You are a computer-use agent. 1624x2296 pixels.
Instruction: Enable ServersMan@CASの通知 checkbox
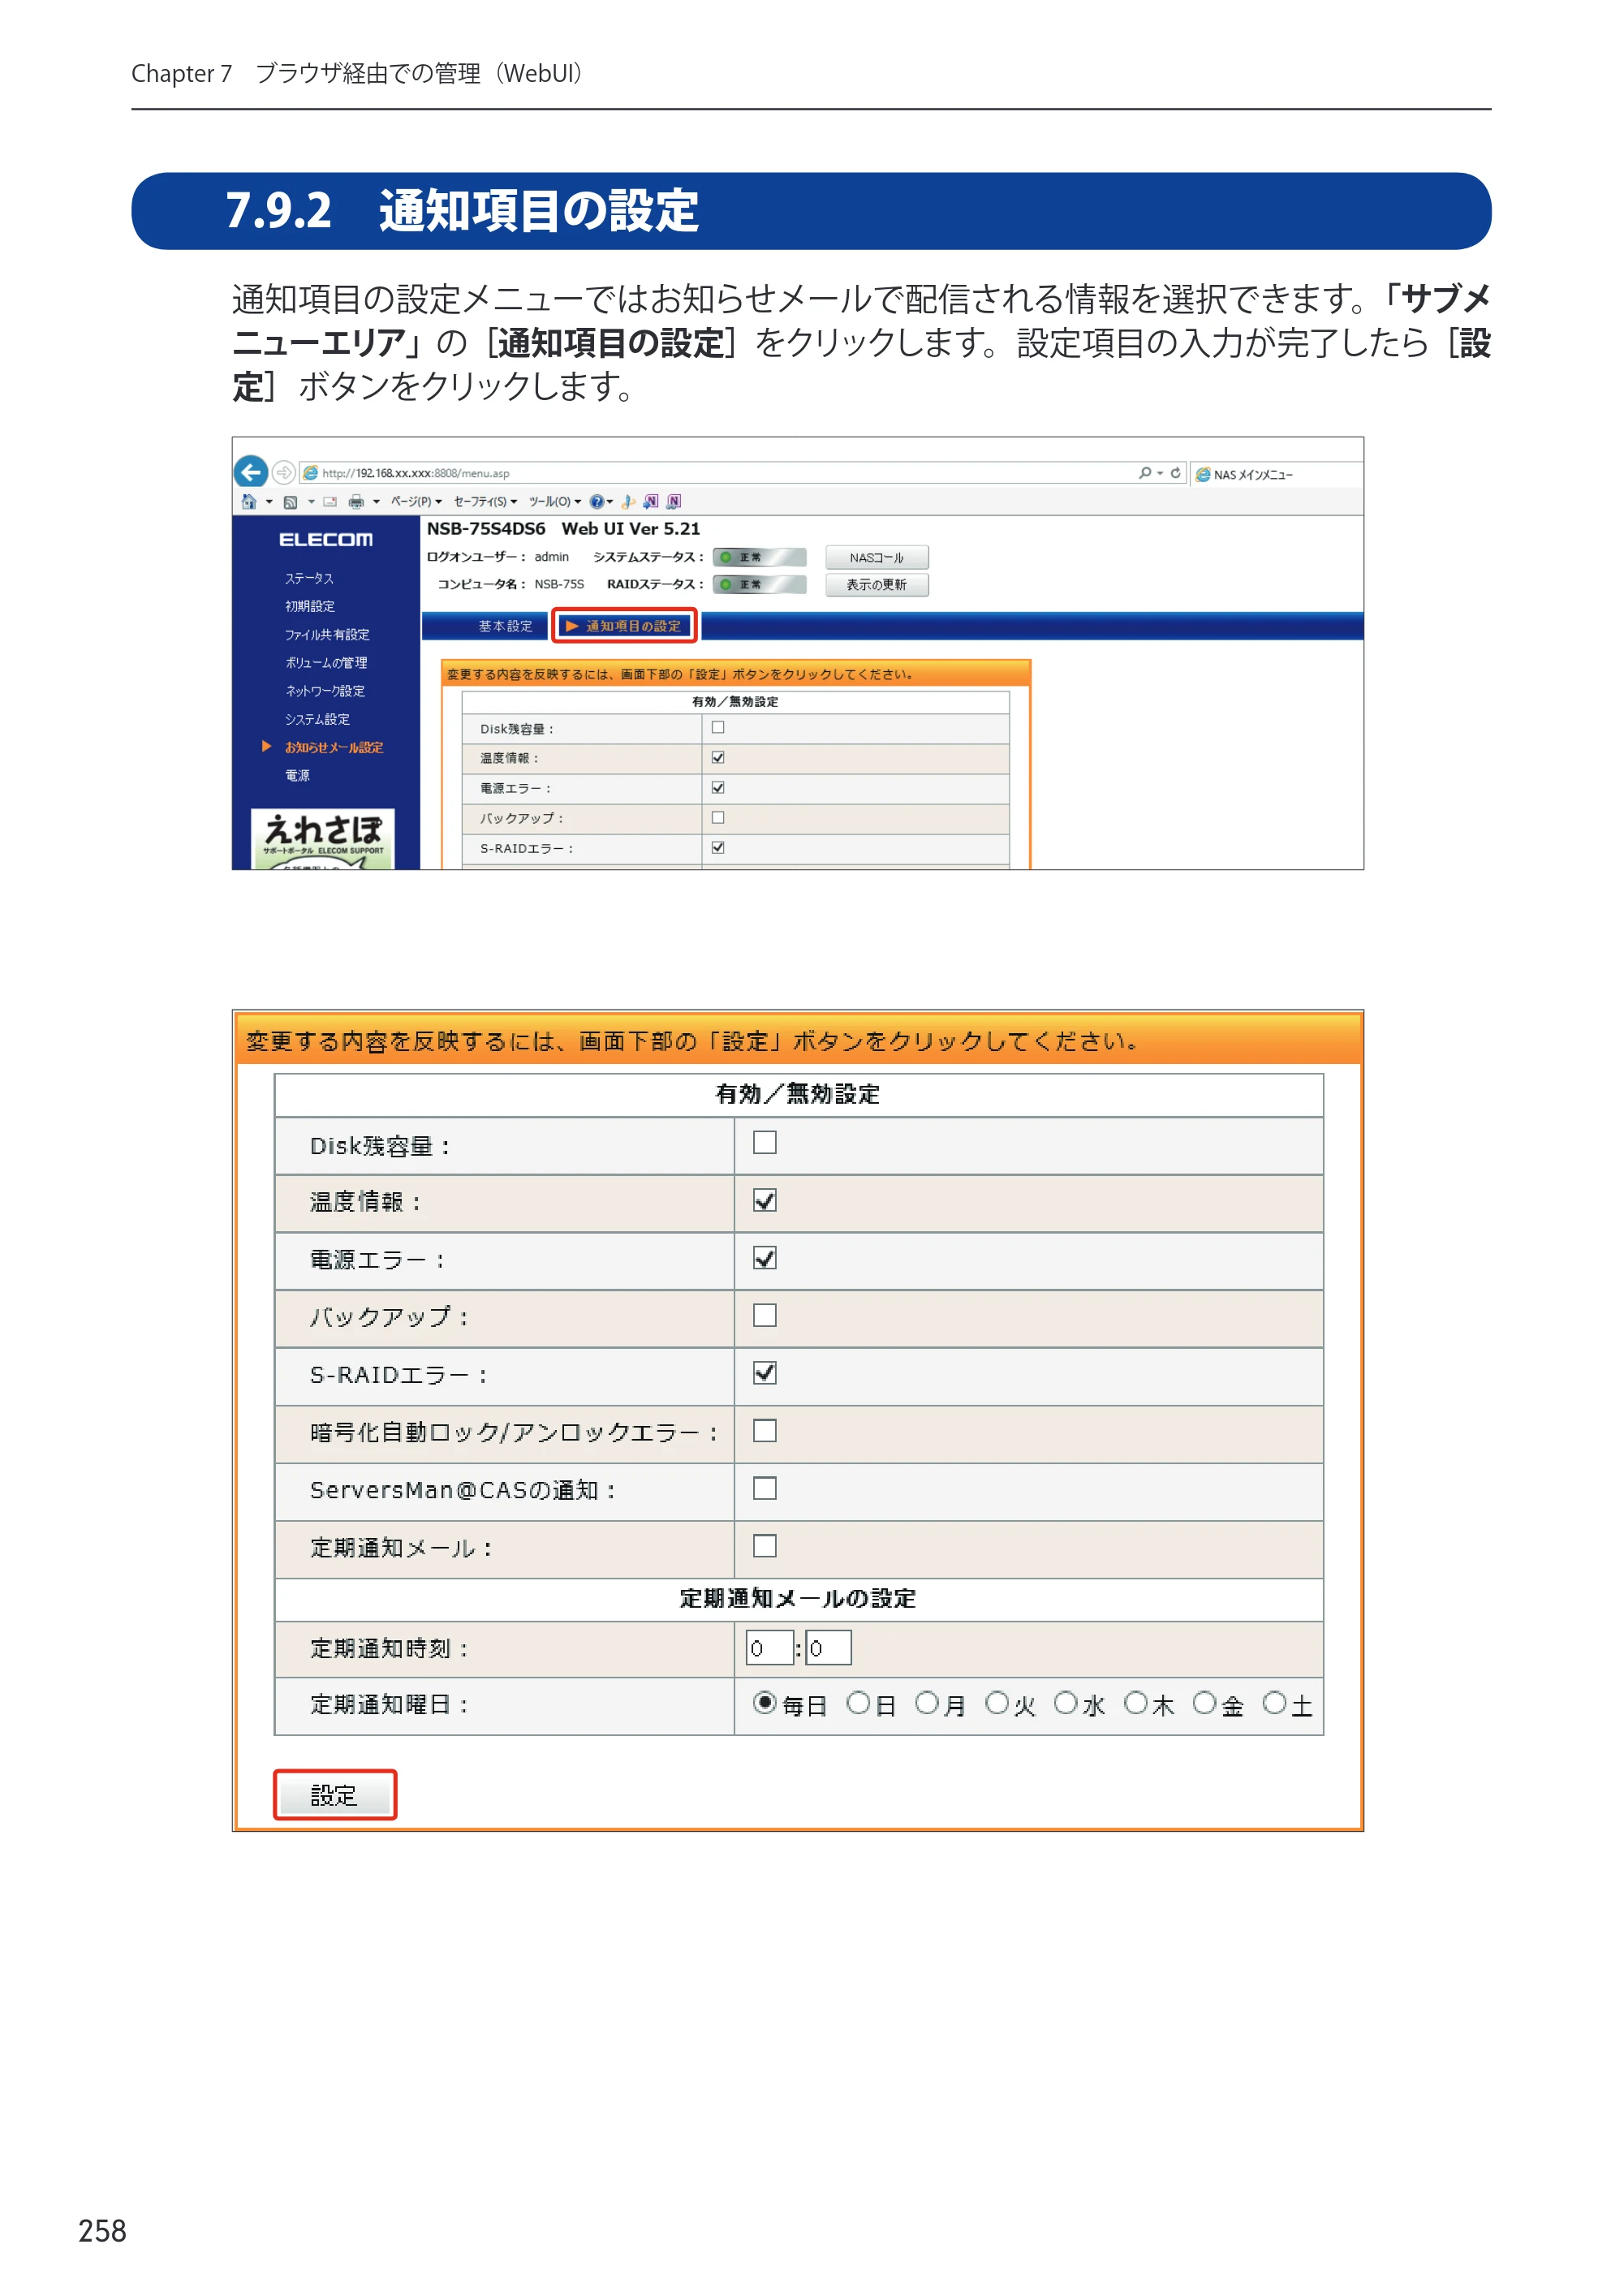coord(765,1488)
